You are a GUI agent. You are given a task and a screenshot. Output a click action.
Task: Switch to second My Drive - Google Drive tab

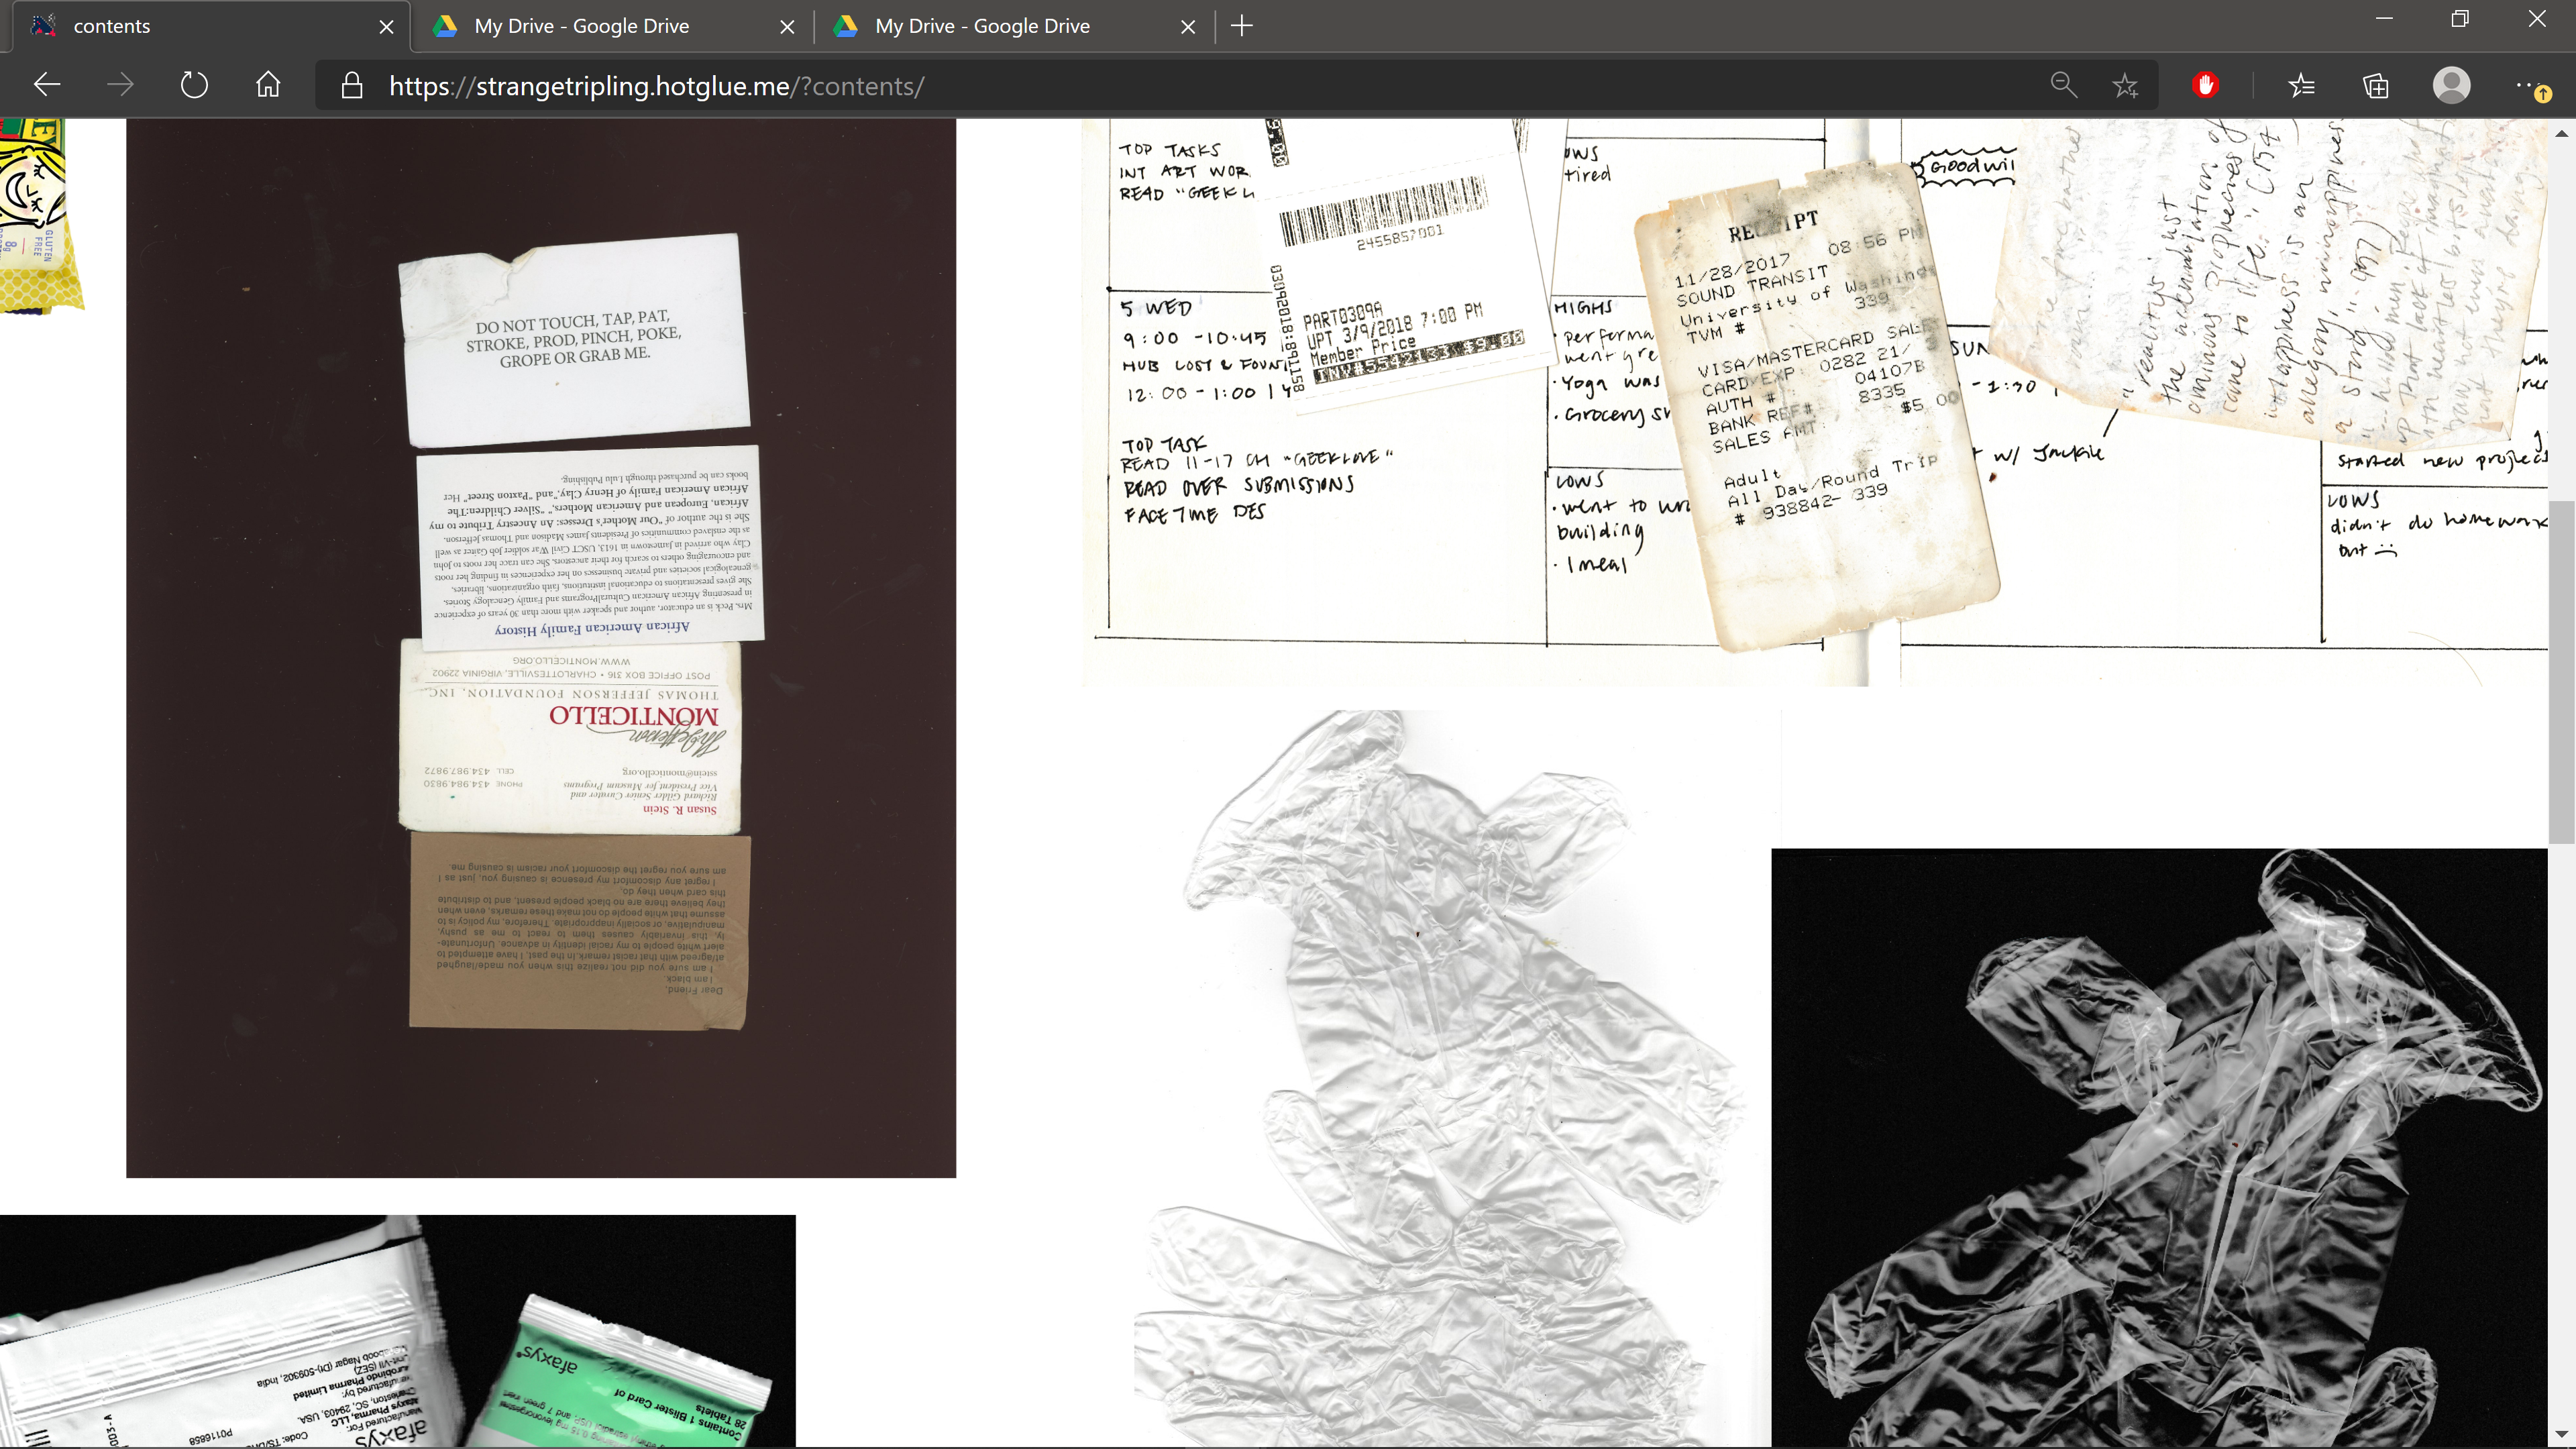point(1013,26)
